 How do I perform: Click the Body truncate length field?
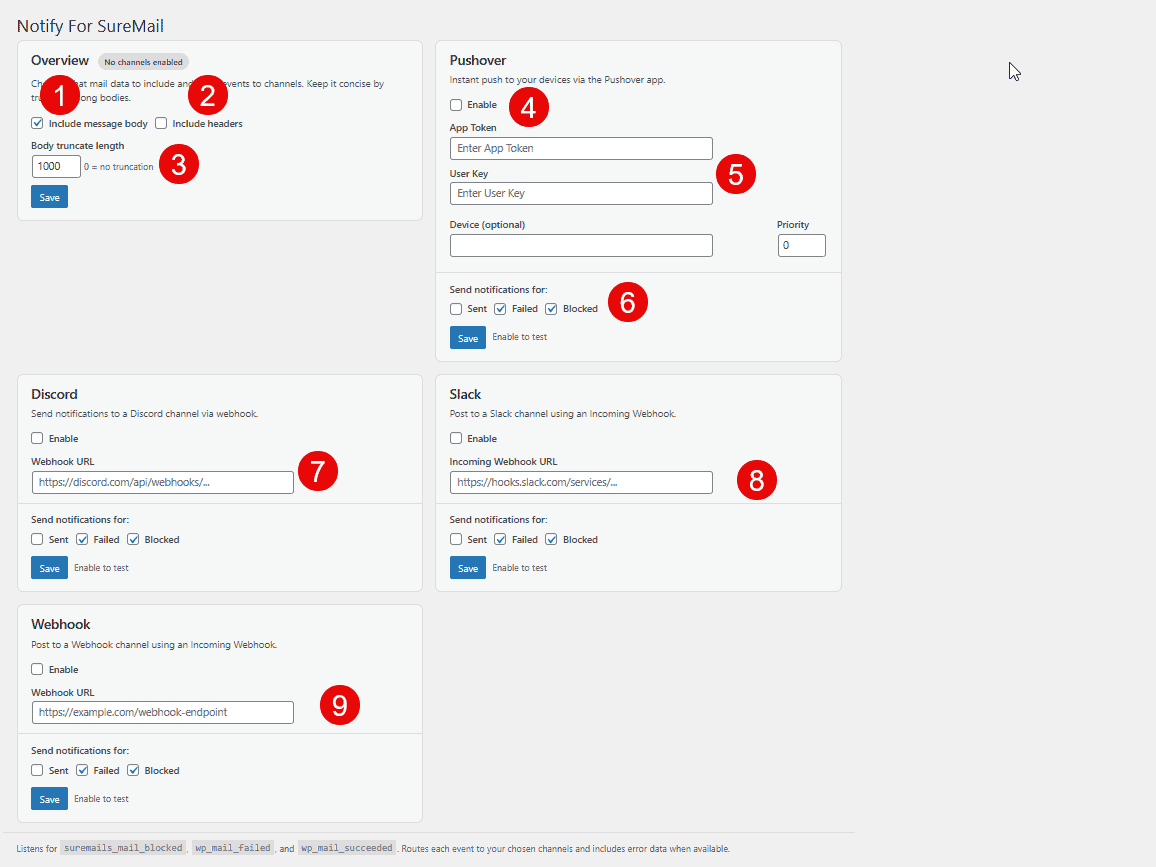point(56,167)
